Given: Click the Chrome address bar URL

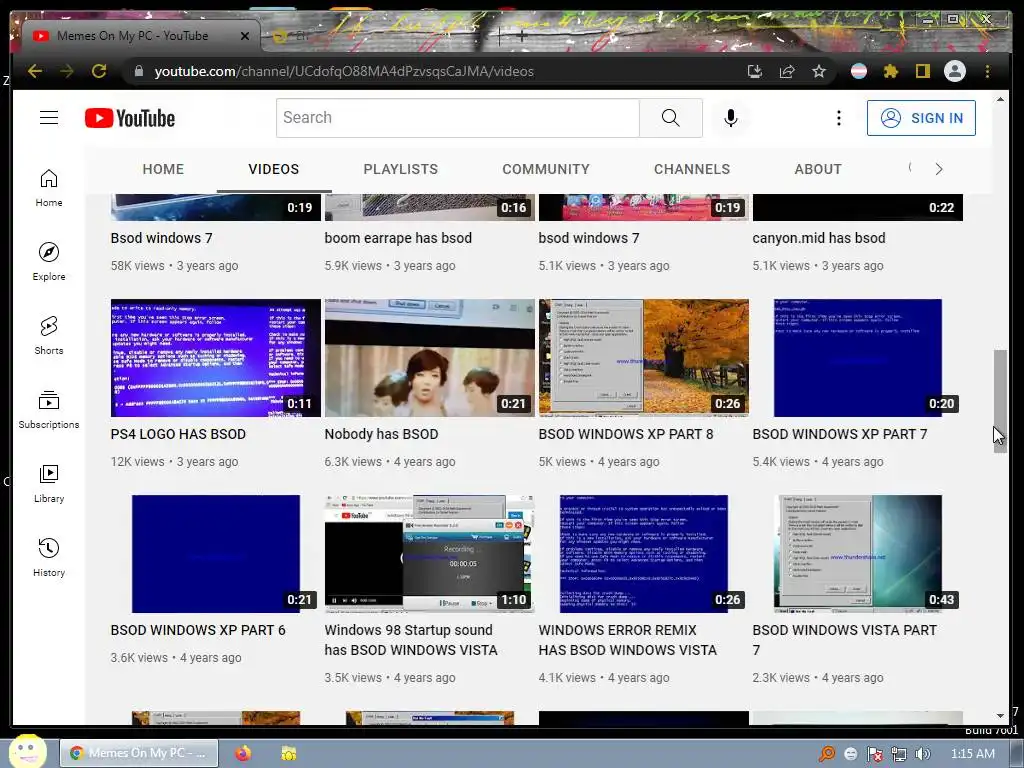Looking at the screenshot, I should (344, 71).
